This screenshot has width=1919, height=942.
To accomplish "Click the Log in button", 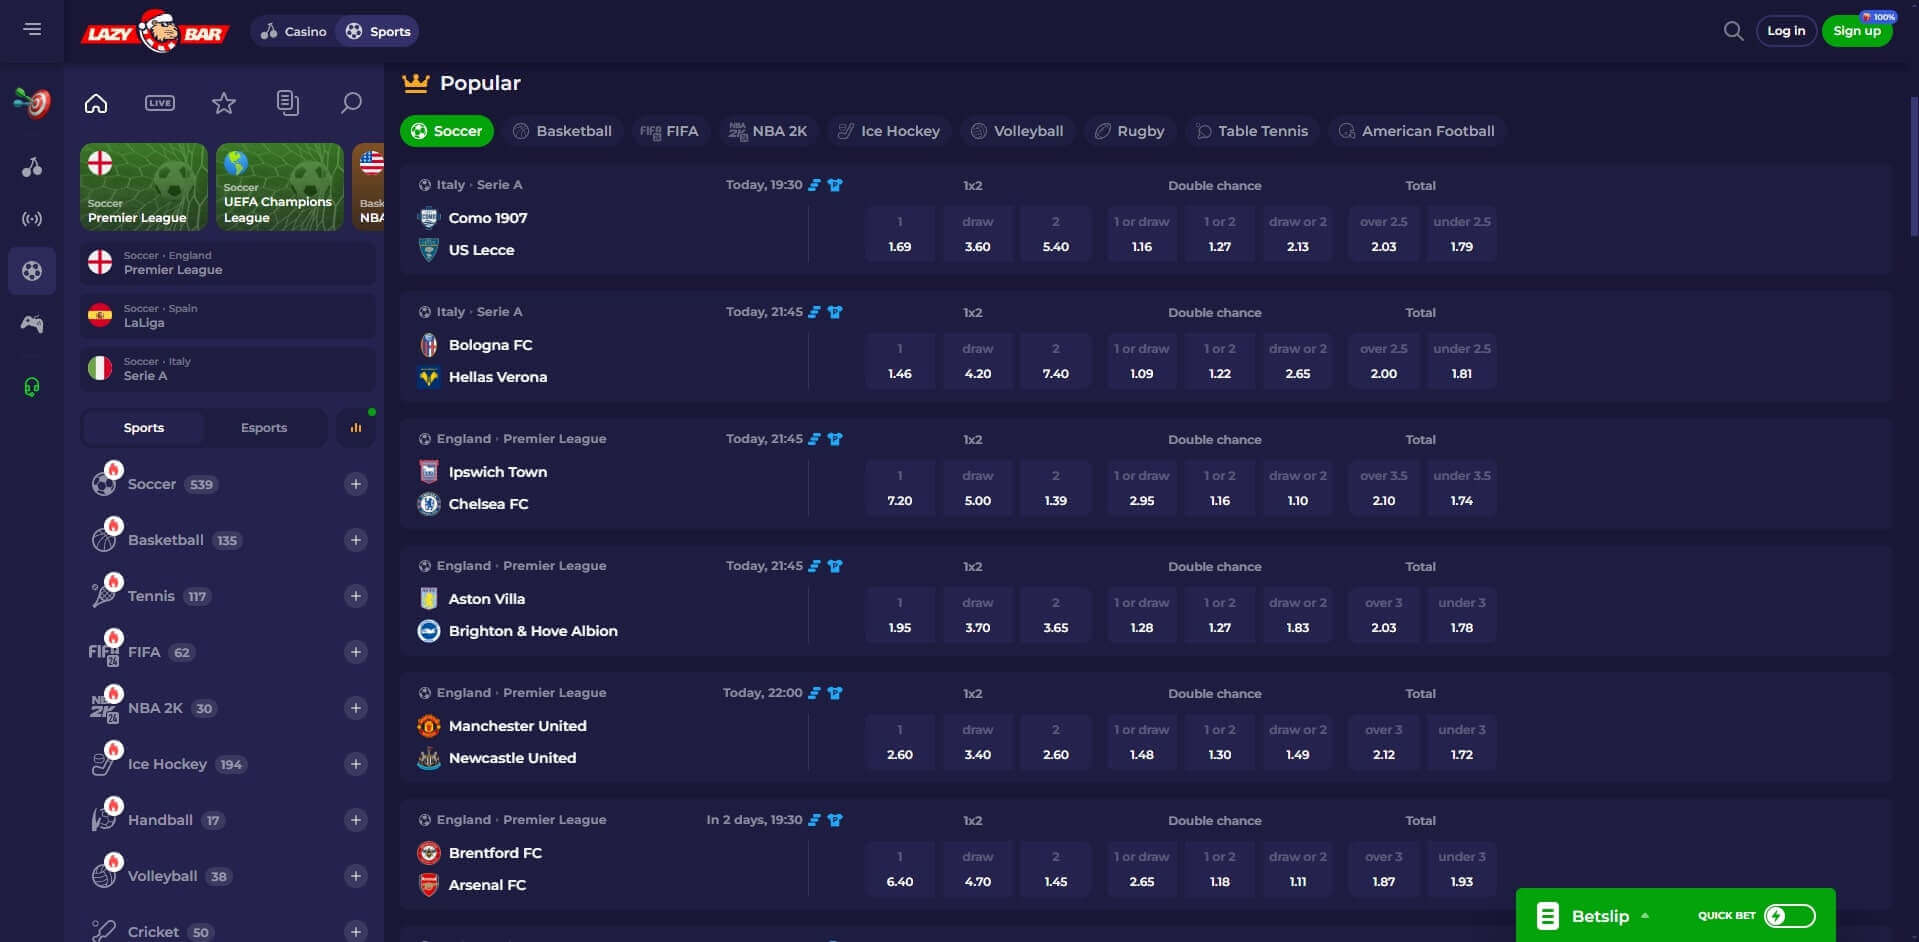I will point(1786,31).
